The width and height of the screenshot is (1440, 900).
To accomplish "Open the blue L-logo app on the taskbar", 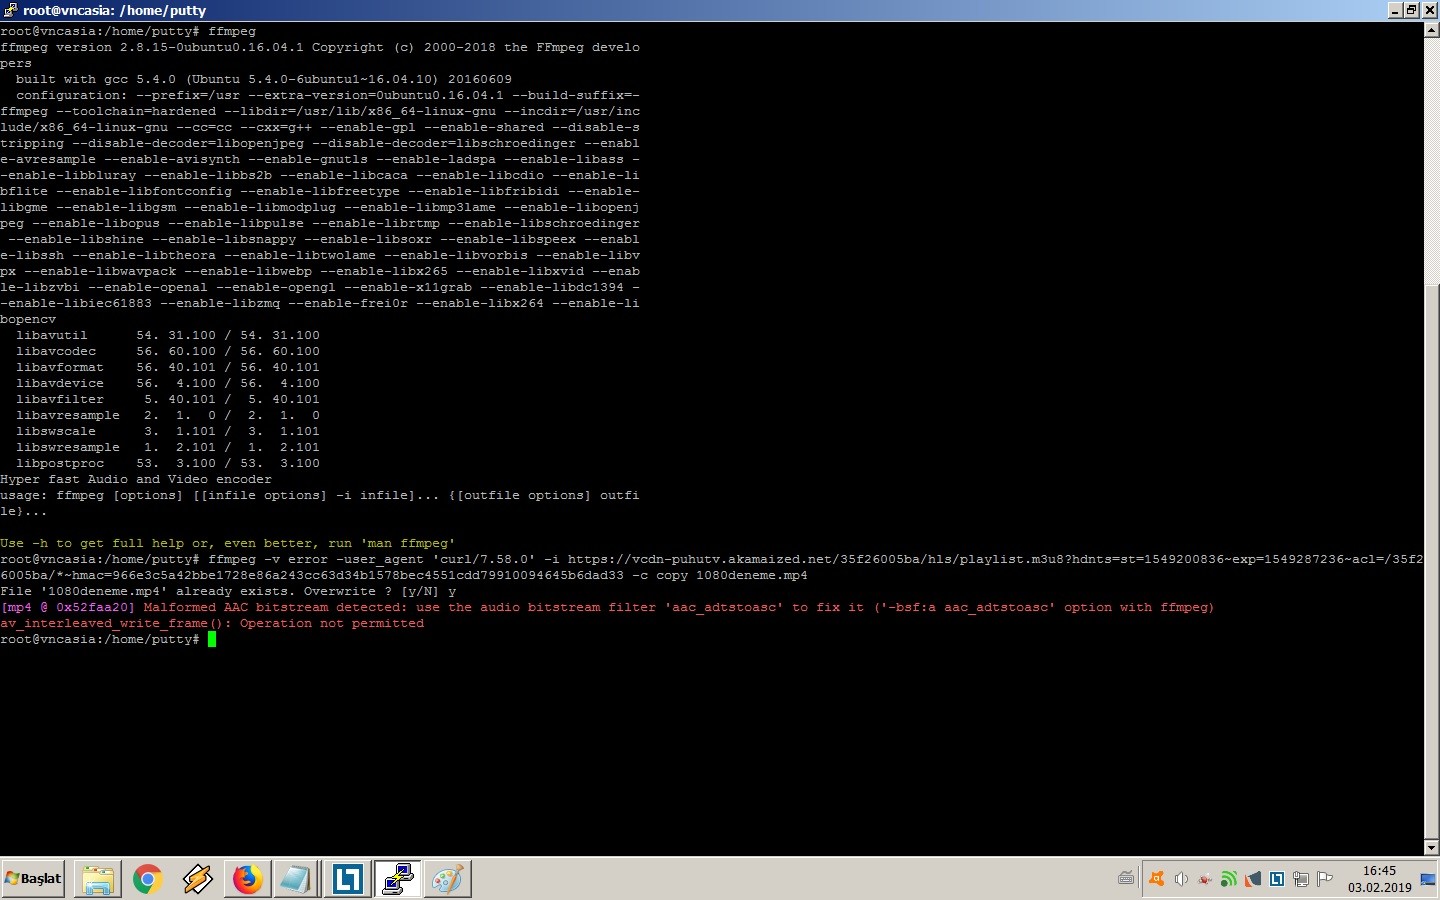I will coord(347,879).
